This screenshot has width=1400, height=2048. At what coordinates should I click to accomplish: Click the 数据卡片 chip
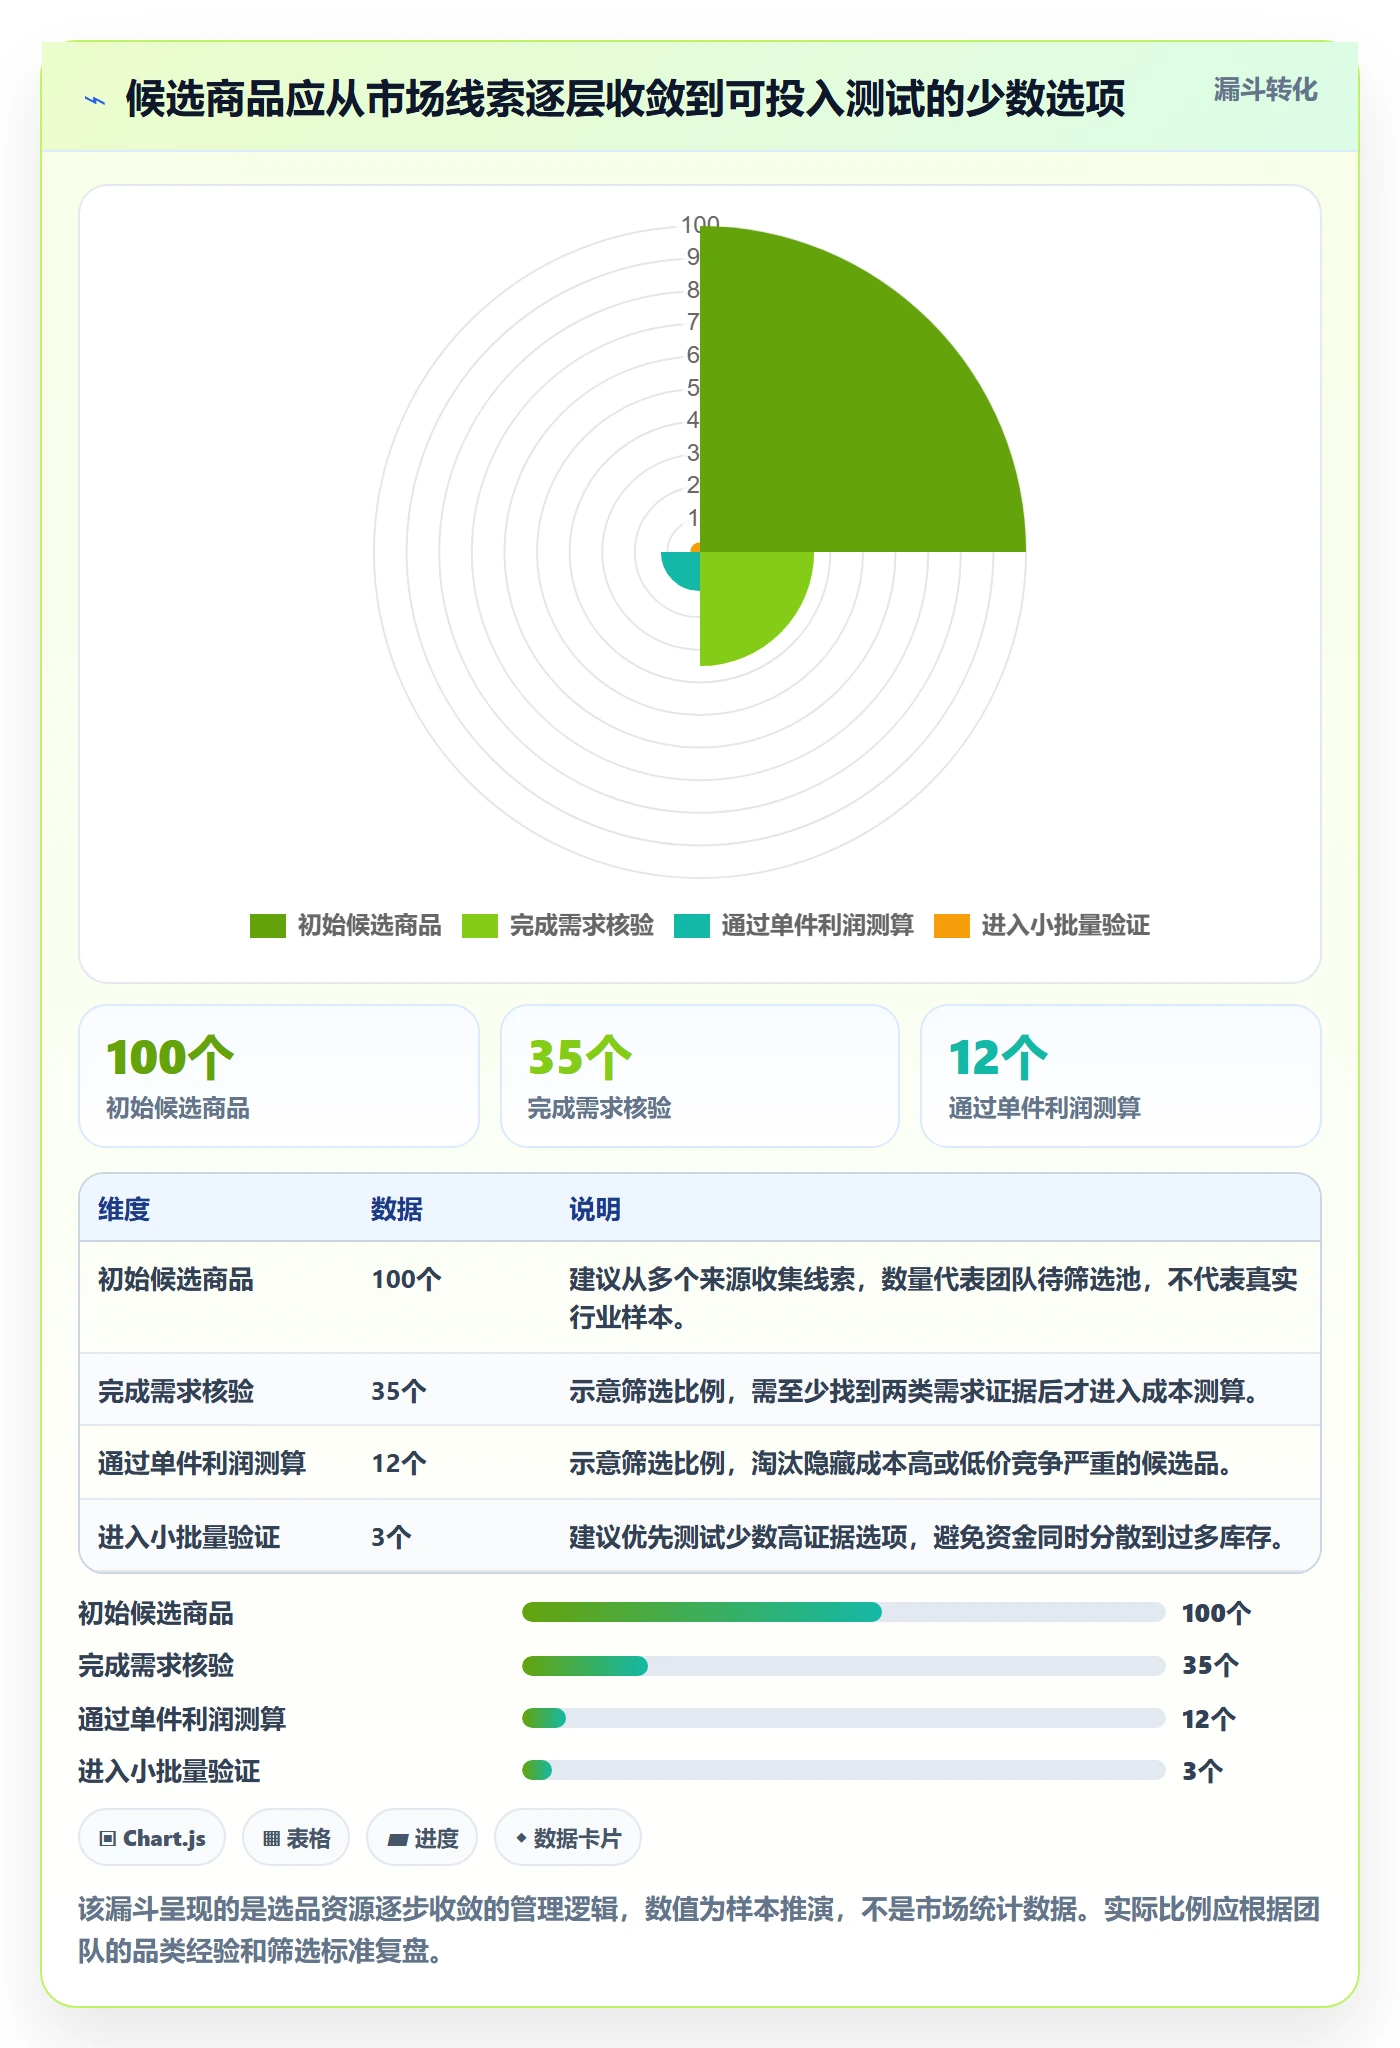tap(568, 1838)
